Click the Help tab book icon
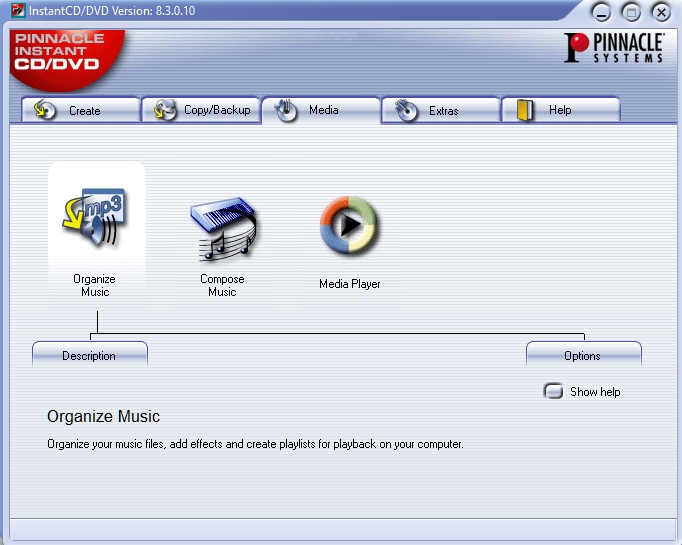 pyautogui.click(x=525, y=110)
